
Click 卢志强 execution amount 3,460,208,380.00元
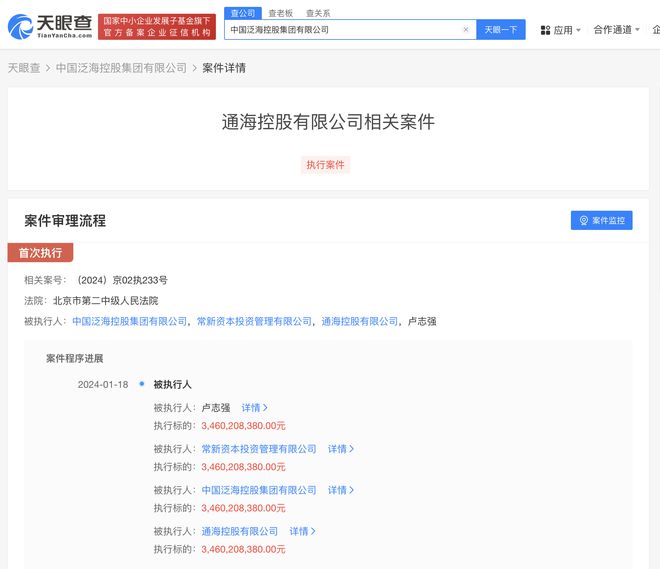click(x=243, y=425)
